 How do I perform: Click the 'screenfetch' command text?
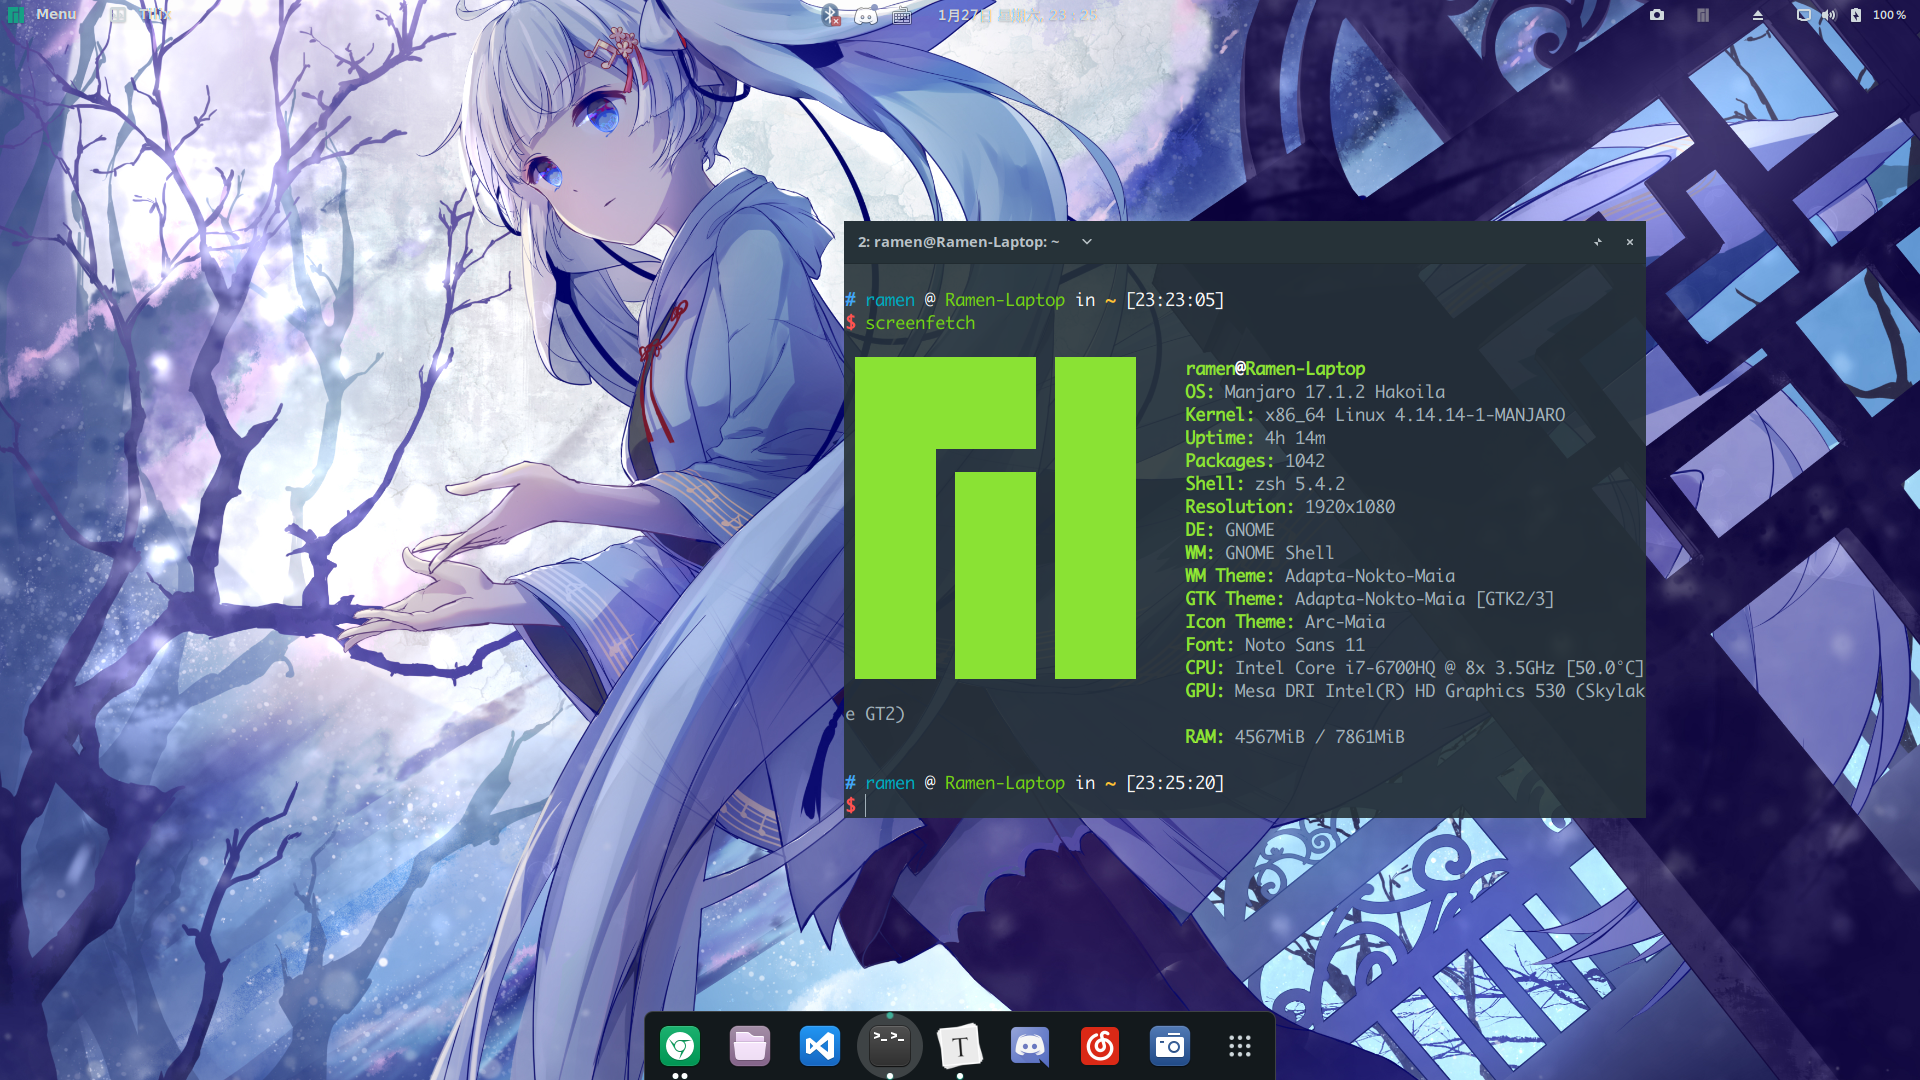click(x=920, y=323)
